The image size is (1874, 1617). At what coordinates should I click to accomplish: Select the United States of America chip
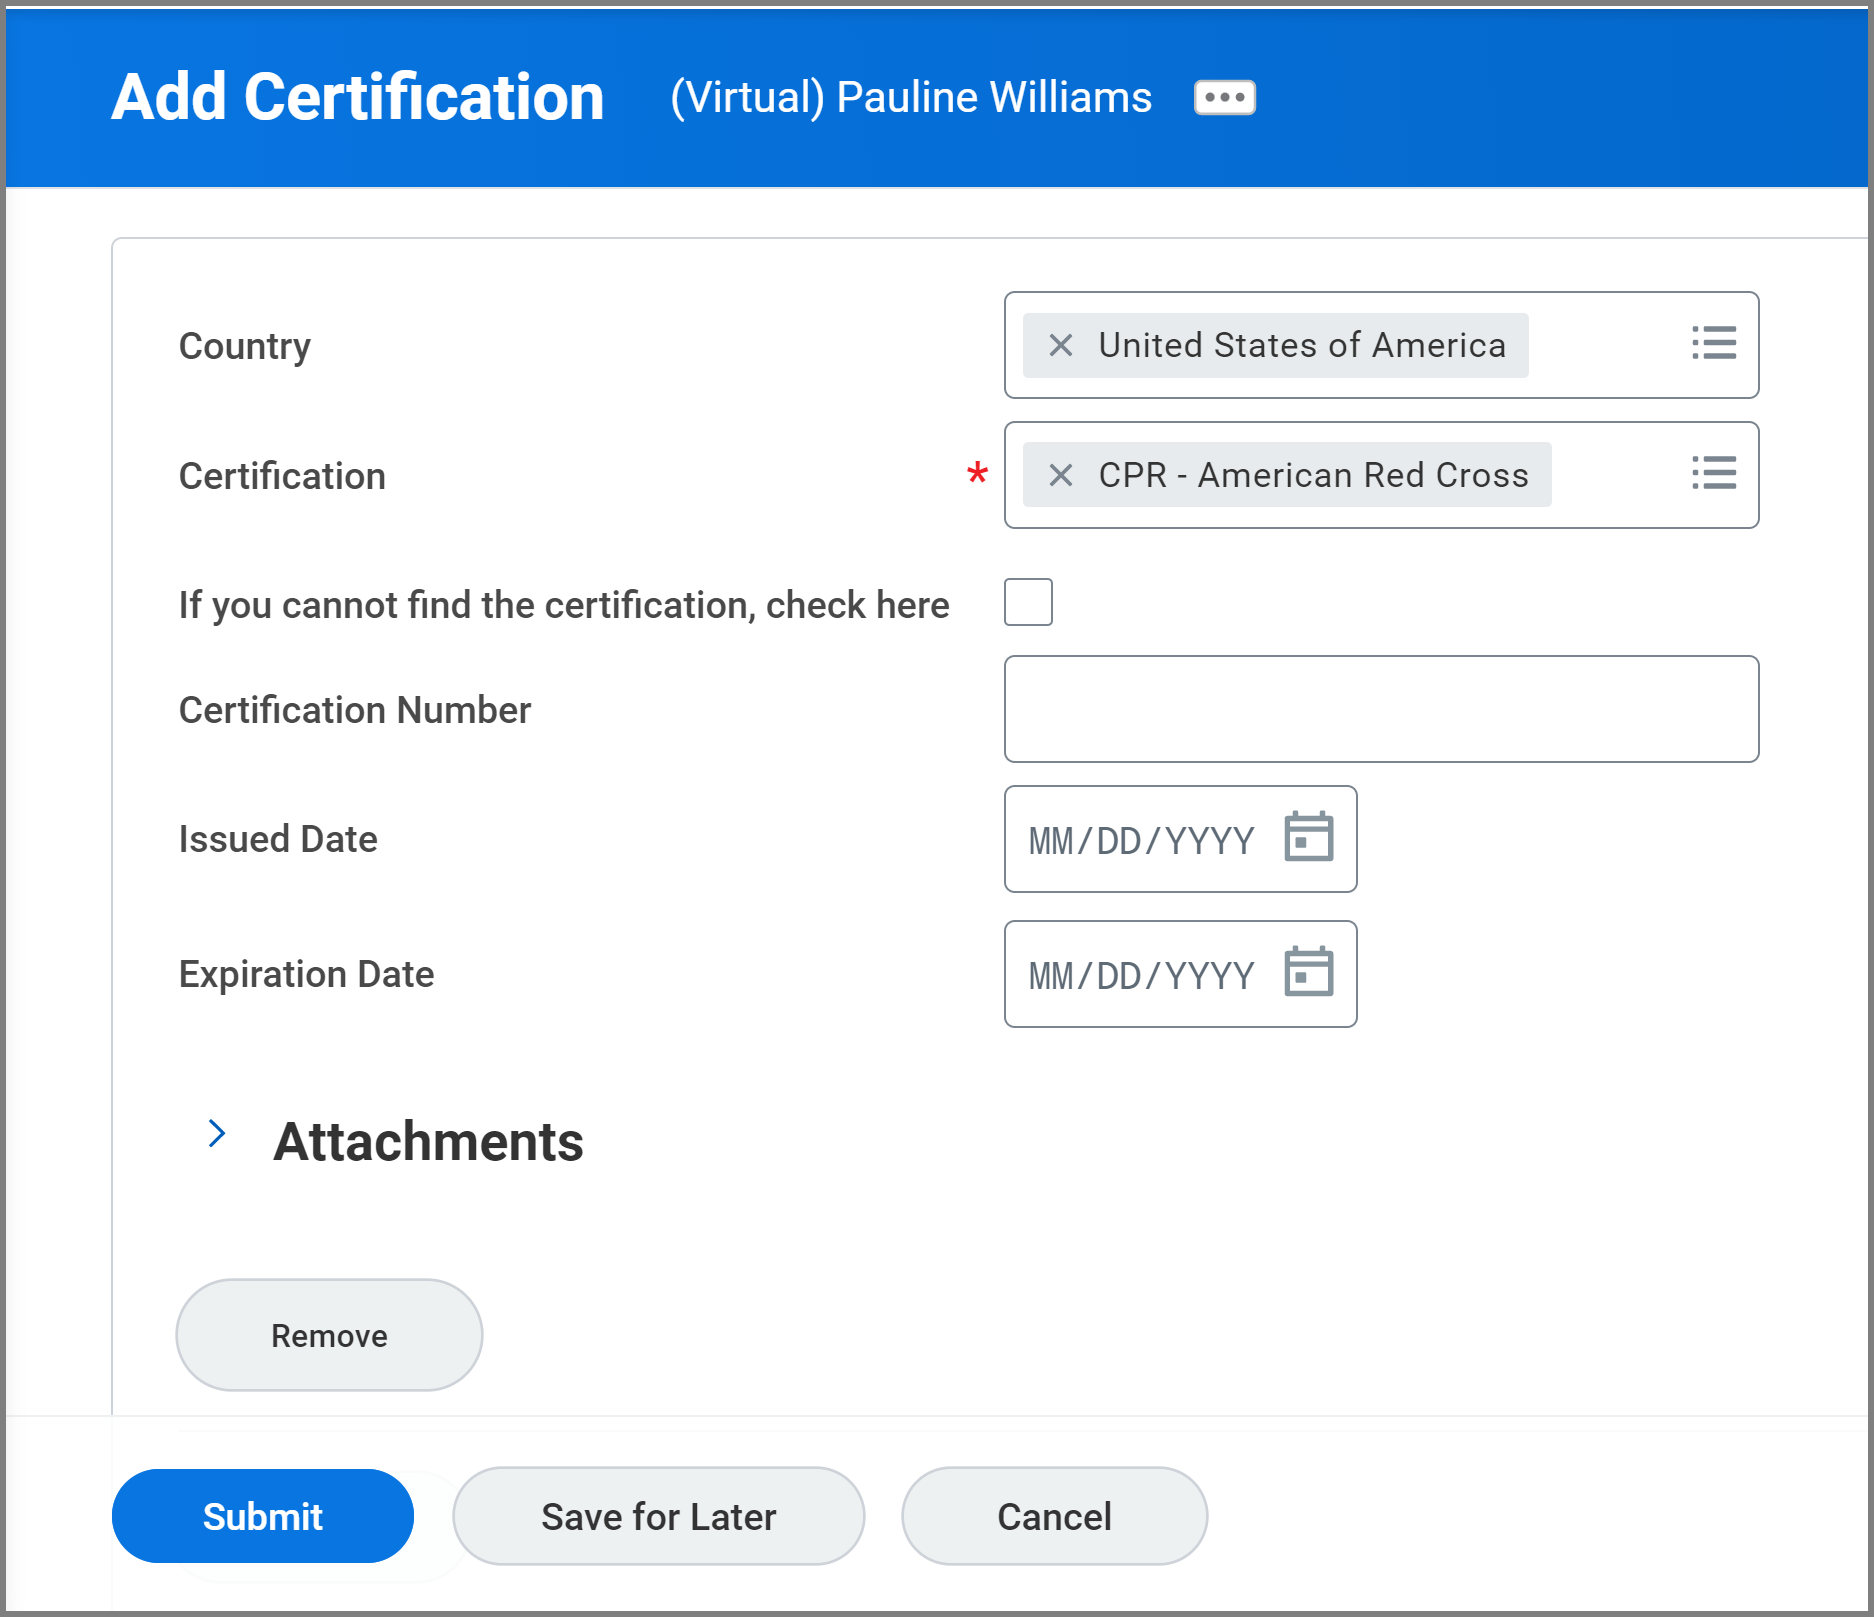pyautogui.click(x=1300, y=345)
